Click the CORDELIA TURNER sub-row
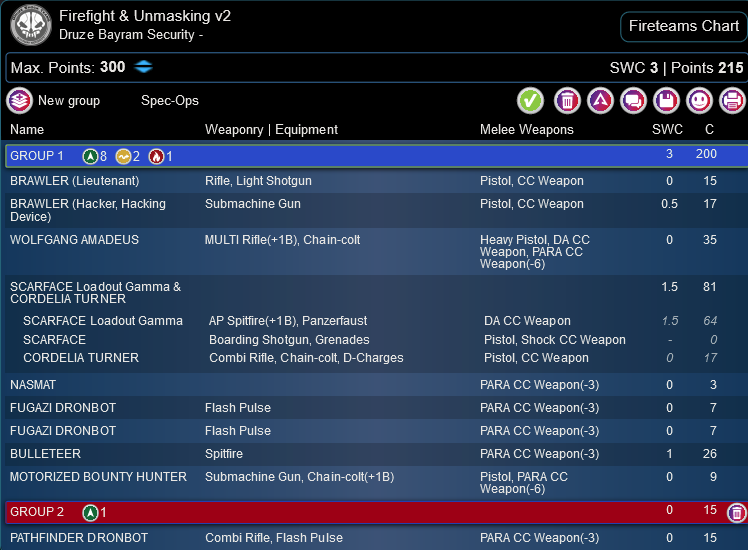The image size is (748, 550). (376, 358)
